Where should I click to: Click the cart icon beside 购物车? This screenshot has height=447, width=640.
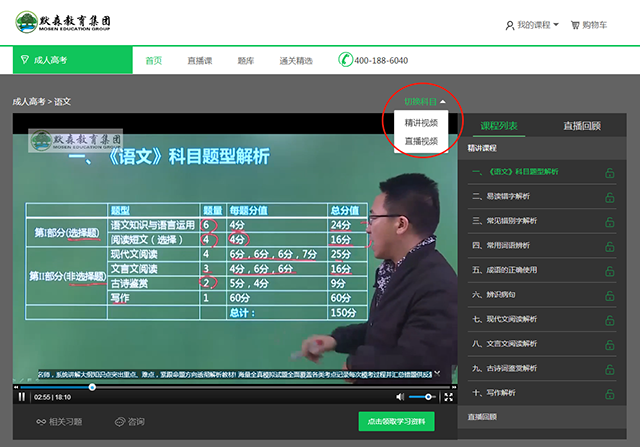(575, 25)
